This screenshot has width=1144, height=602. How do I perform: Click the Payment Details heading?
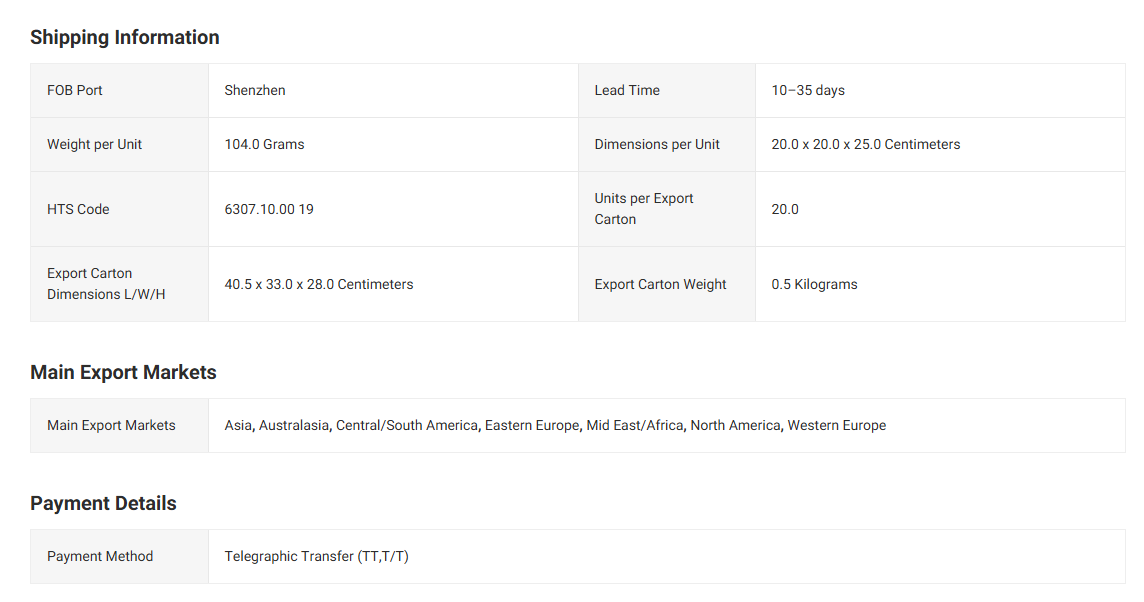(x=103, y=504)
